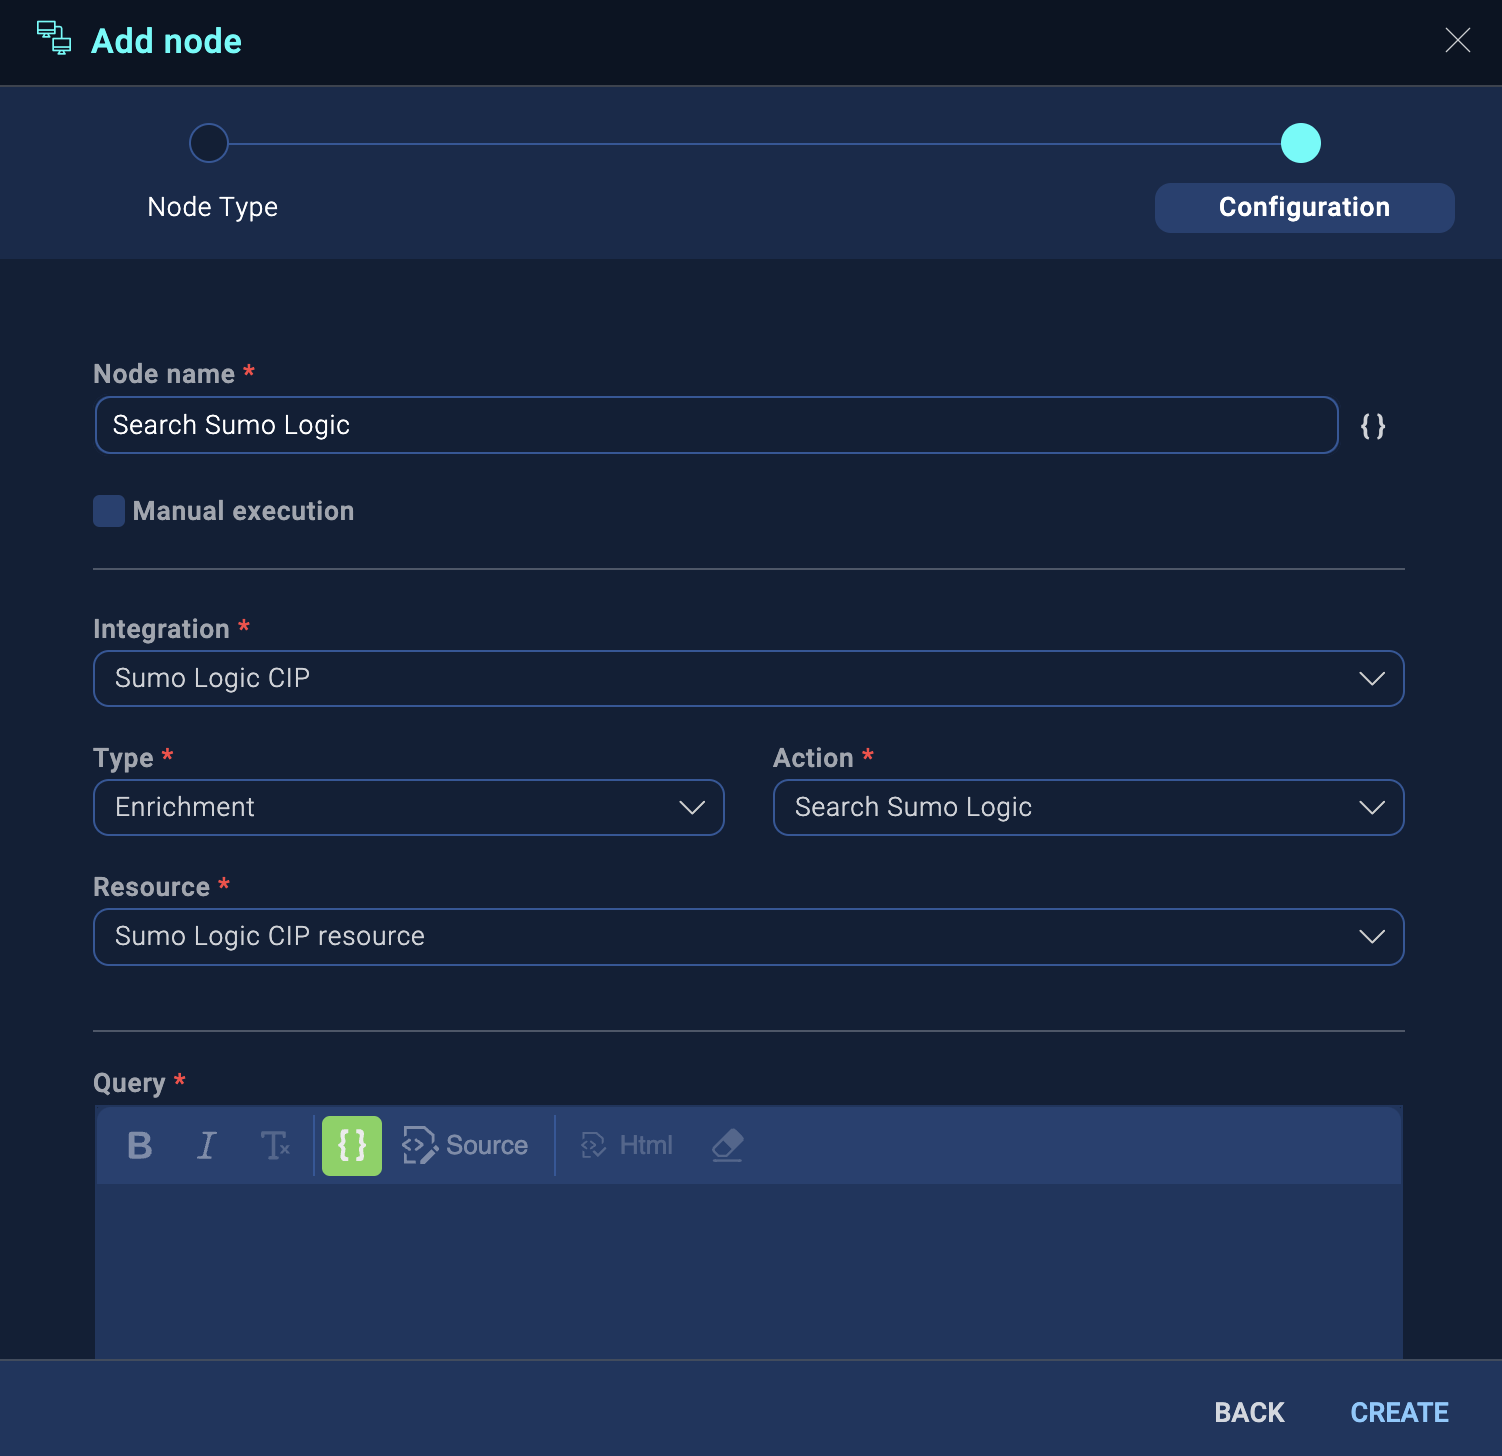The image size is (1502, 1456).
Task: Select the Node Type progress step circle
Action: (208, 143)
